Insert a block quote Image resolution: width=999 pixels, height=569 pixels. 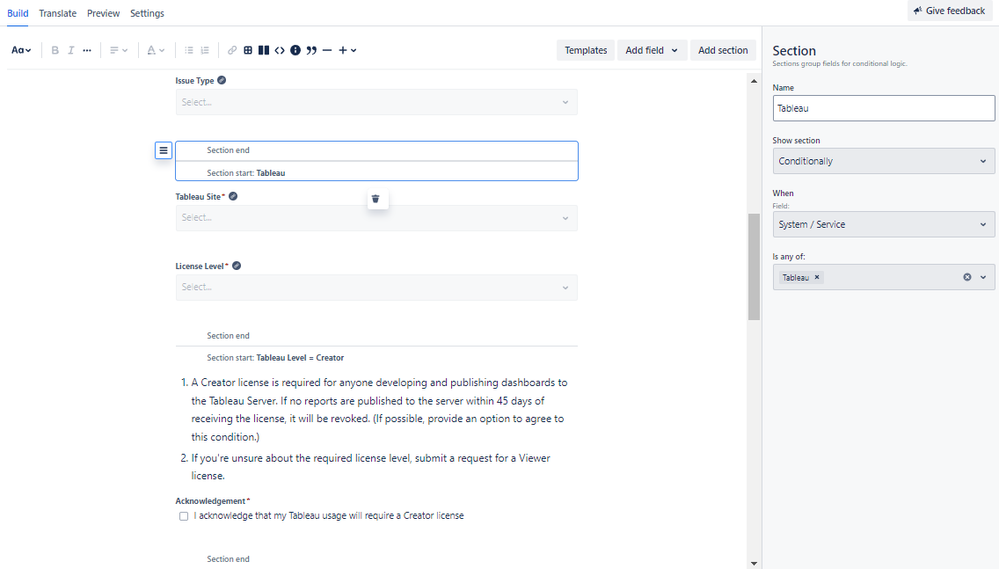(x=312, y=50)
